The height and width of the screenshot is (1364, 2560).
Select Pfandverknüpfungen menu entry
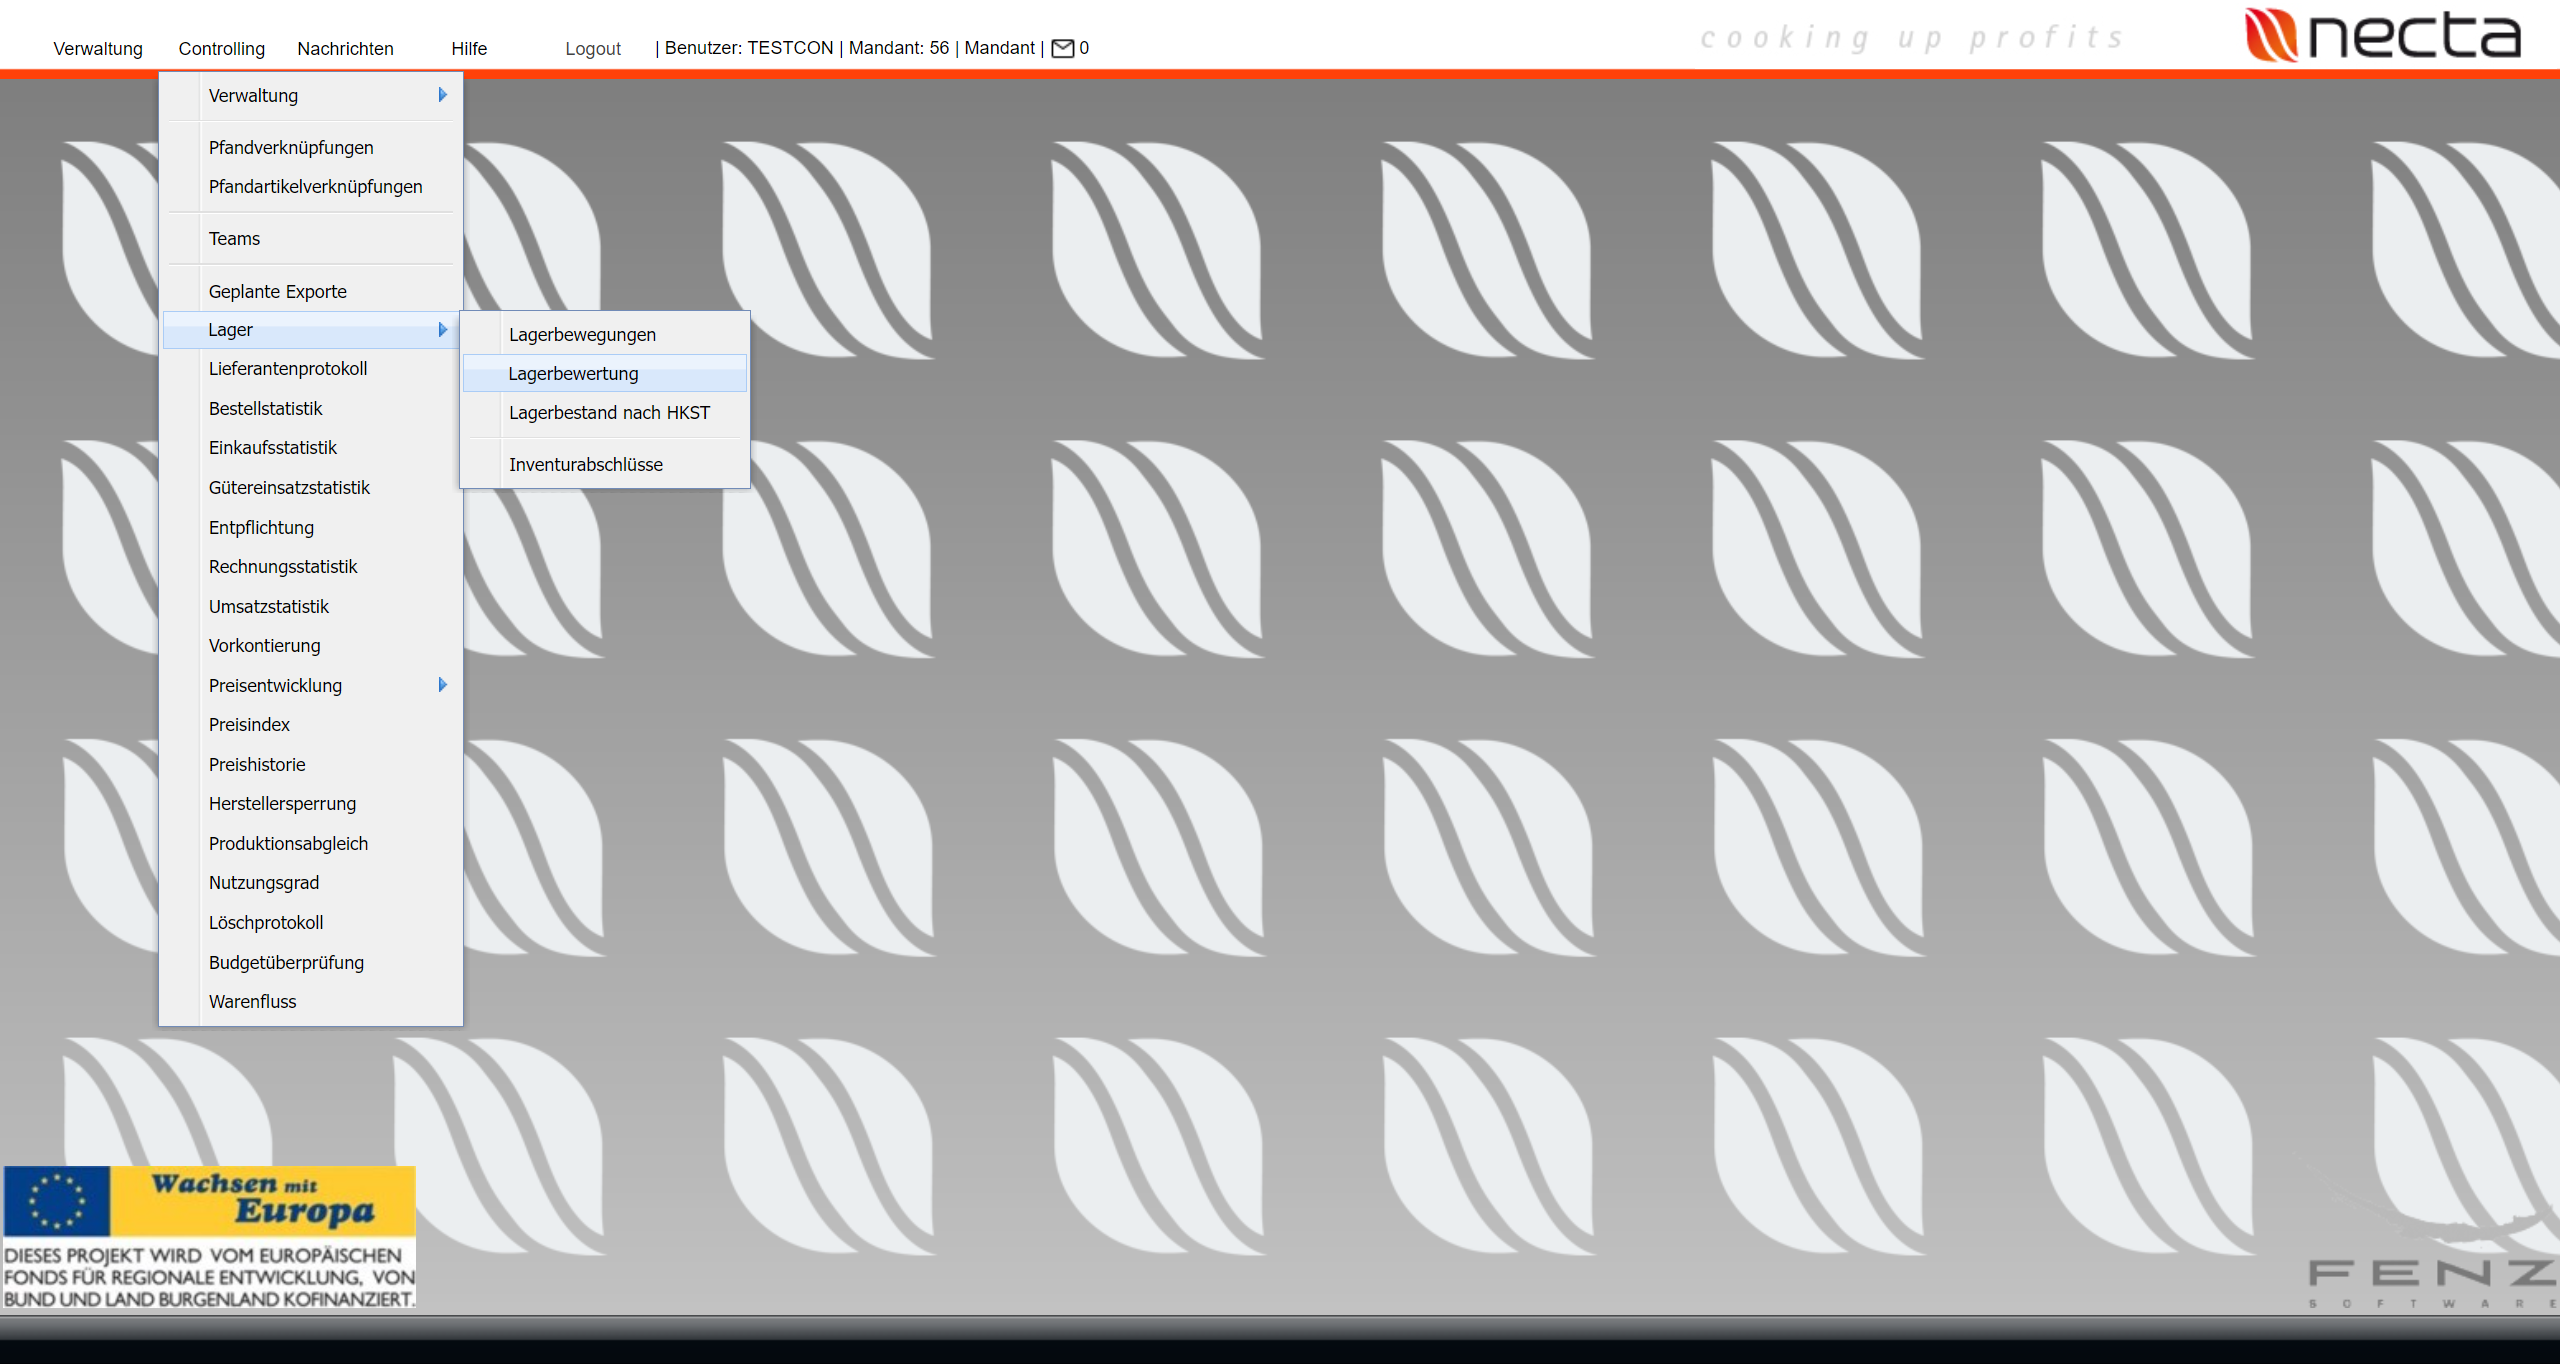tap(291, 148)
